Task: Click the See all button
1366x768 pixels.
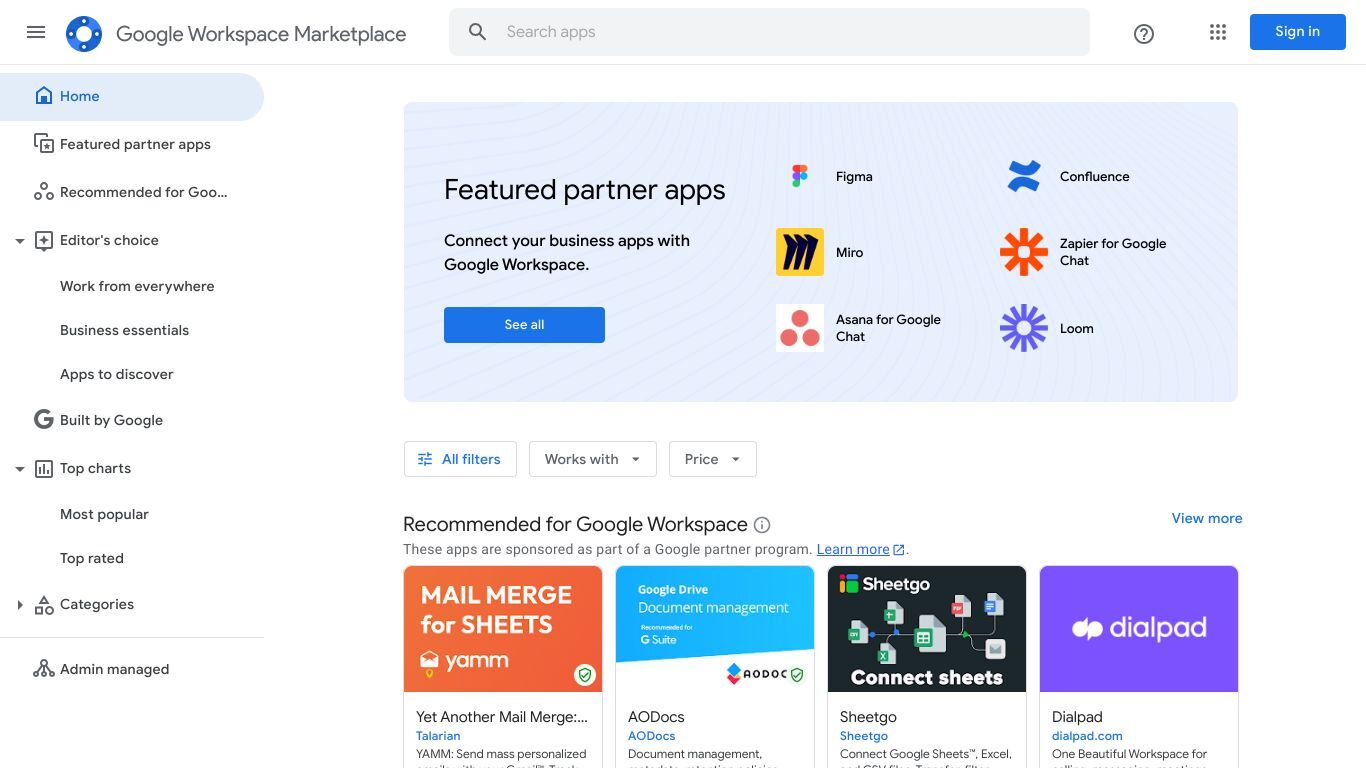Action: click(x=524, y=325)
